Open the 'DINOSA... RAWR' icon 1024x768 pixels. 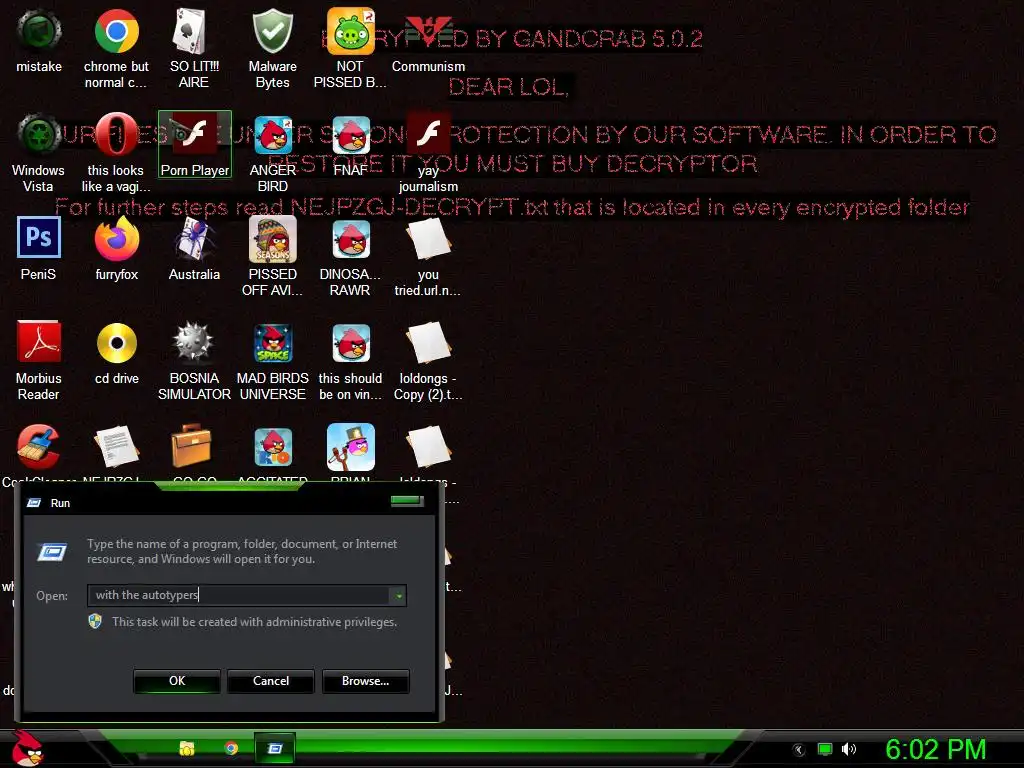click(x=350, y=257)
